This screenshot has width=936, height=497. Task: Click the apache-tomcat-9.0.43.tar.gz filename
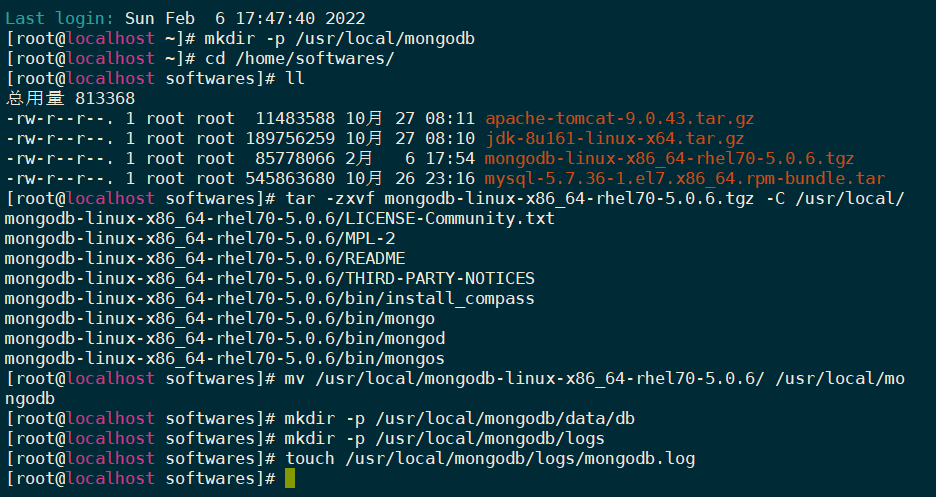619,119
